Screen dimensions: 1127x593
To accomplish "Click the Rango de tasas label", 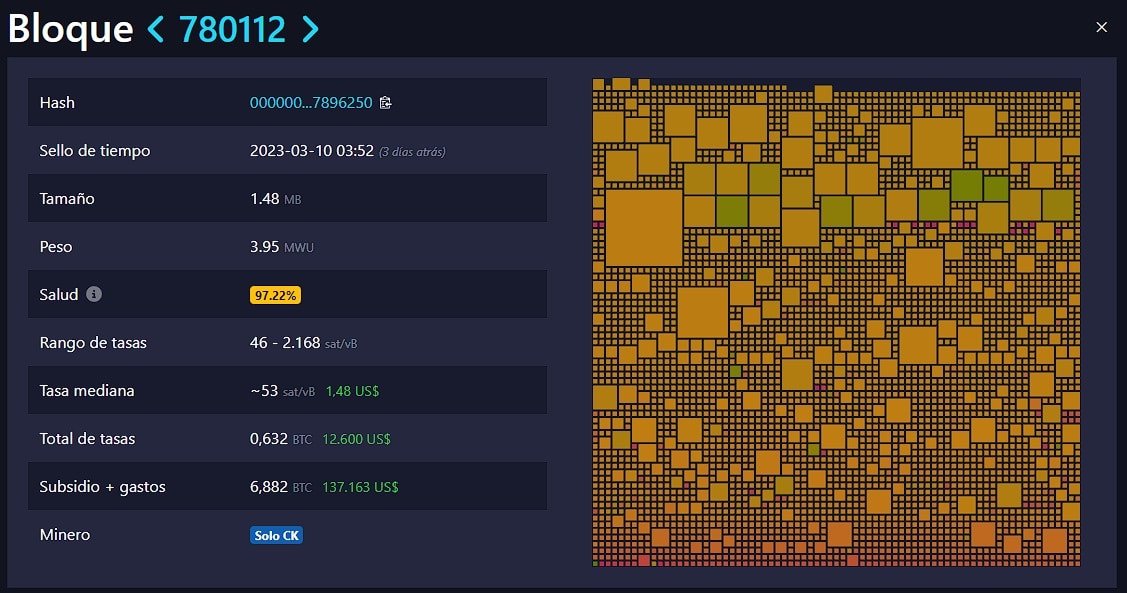I will [x=93, y=343].
